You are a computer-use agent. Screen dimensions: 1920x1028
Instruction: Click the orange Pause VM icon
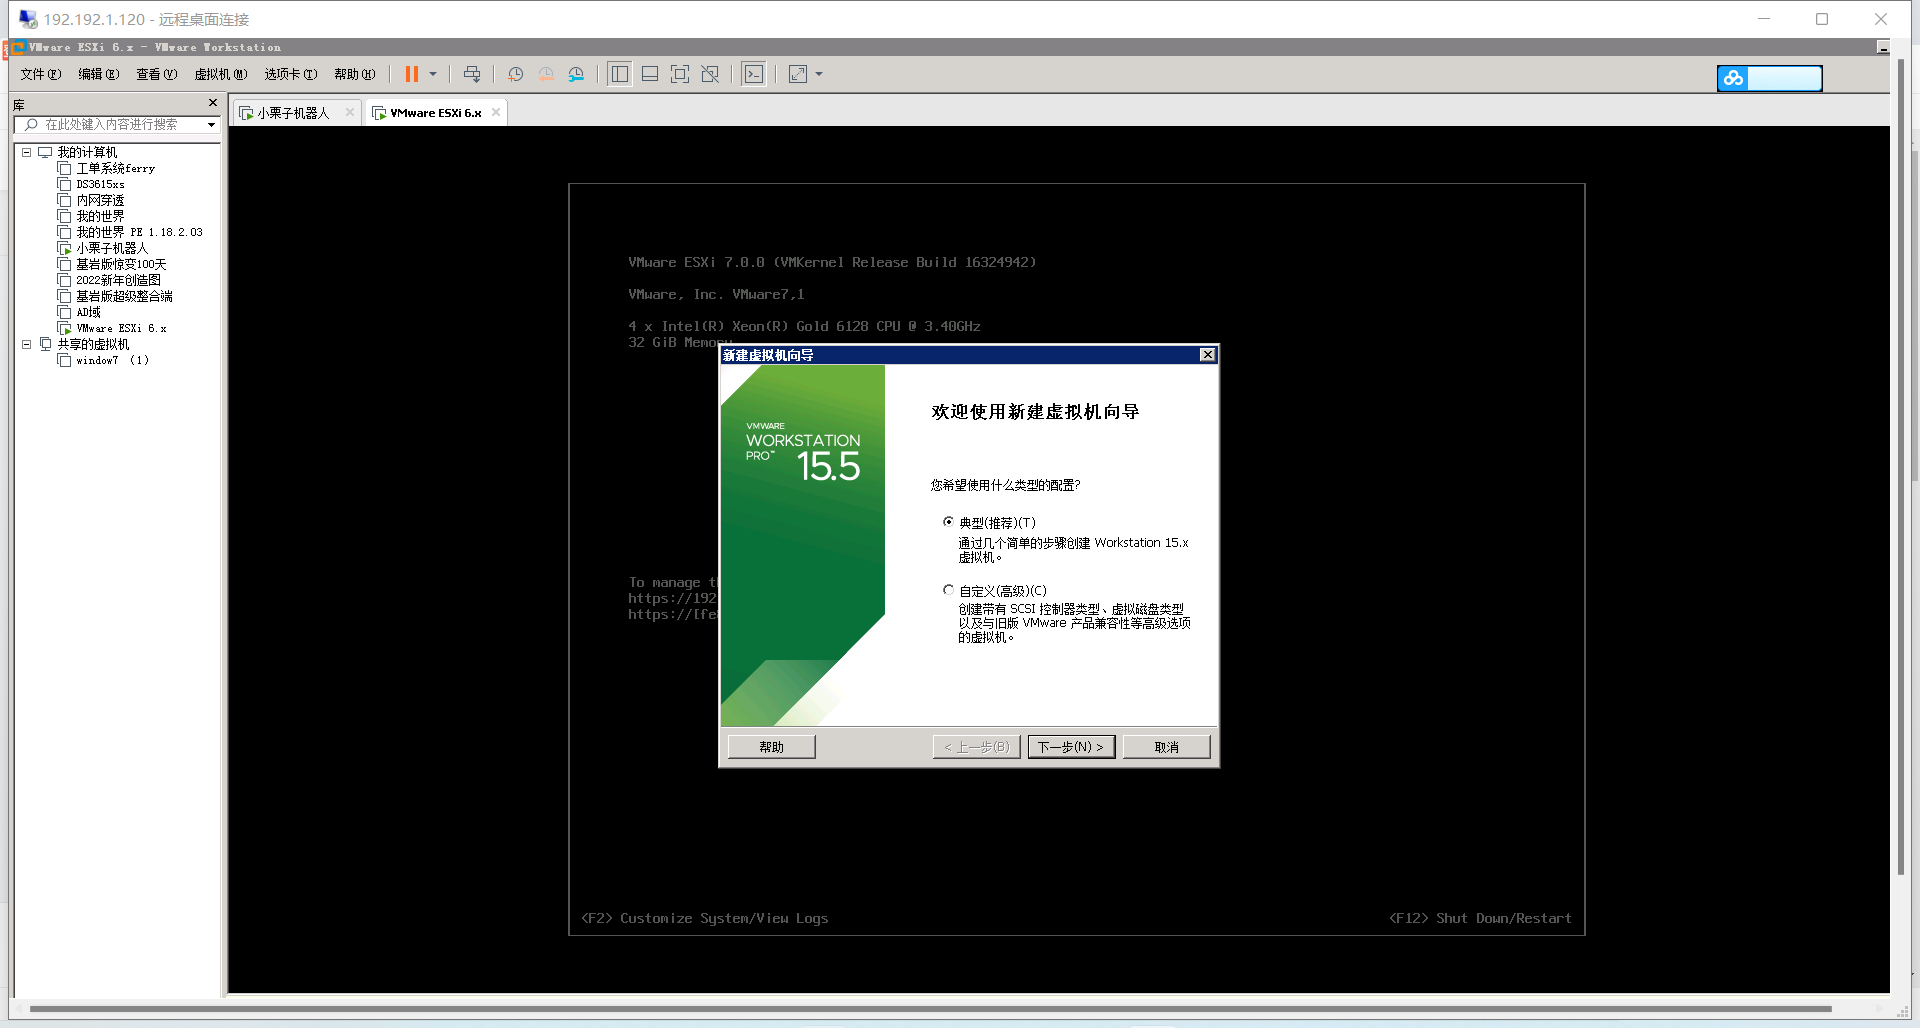pos(411,74)
